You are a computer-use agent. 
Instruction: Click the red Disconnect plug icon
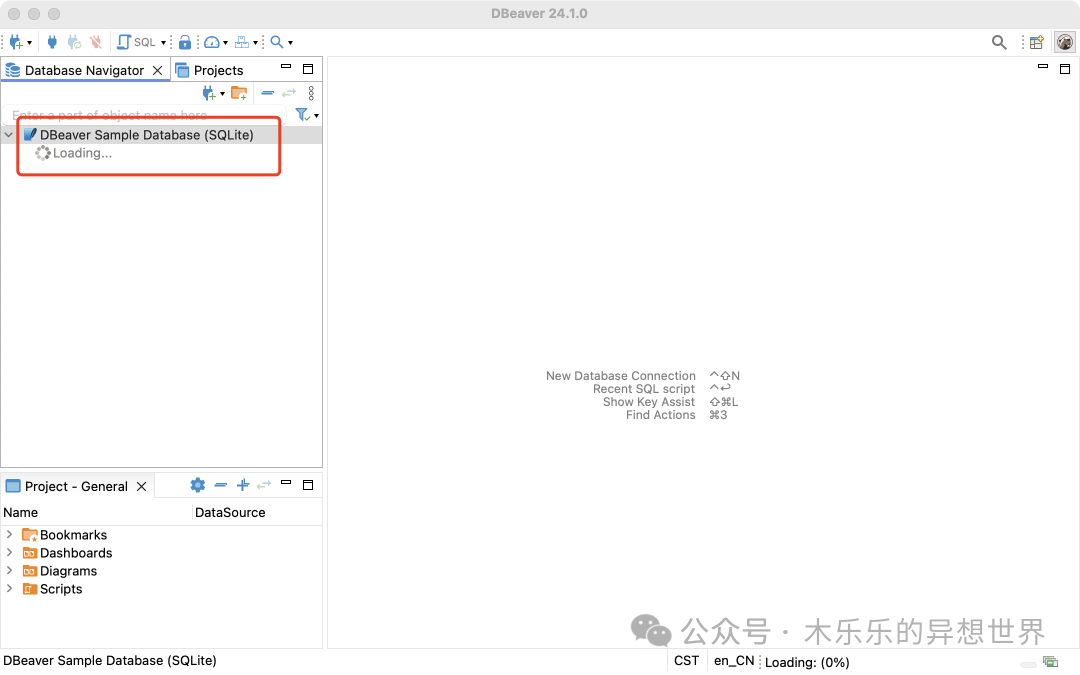pos(96,42)
